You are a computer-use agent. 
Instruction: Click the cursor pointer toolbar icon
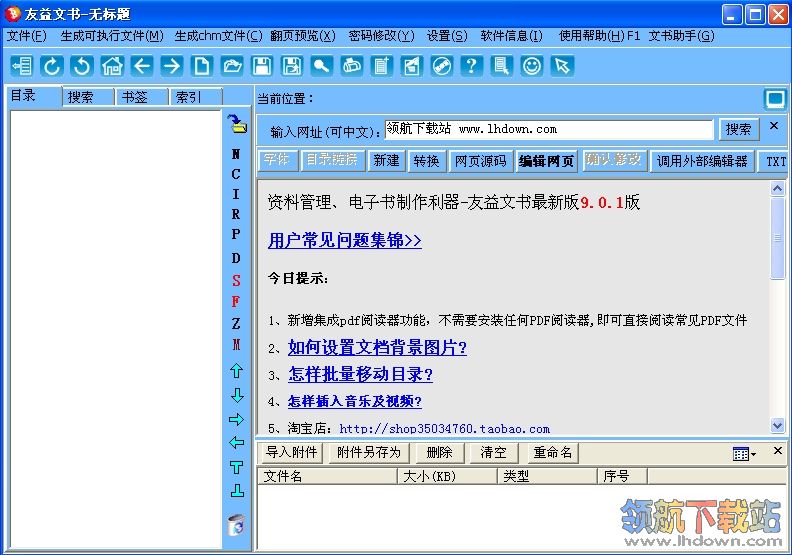click(562, 66)
